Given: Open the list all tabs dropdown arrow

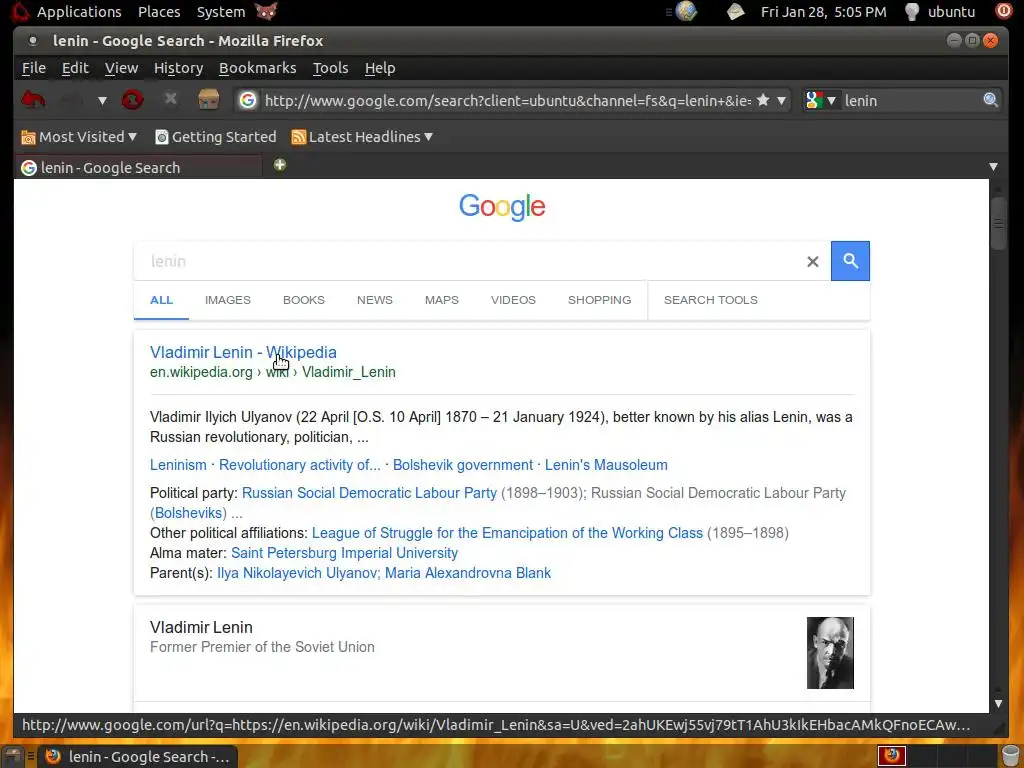Looking at the screenshot, I should click(x=993, y=167).
